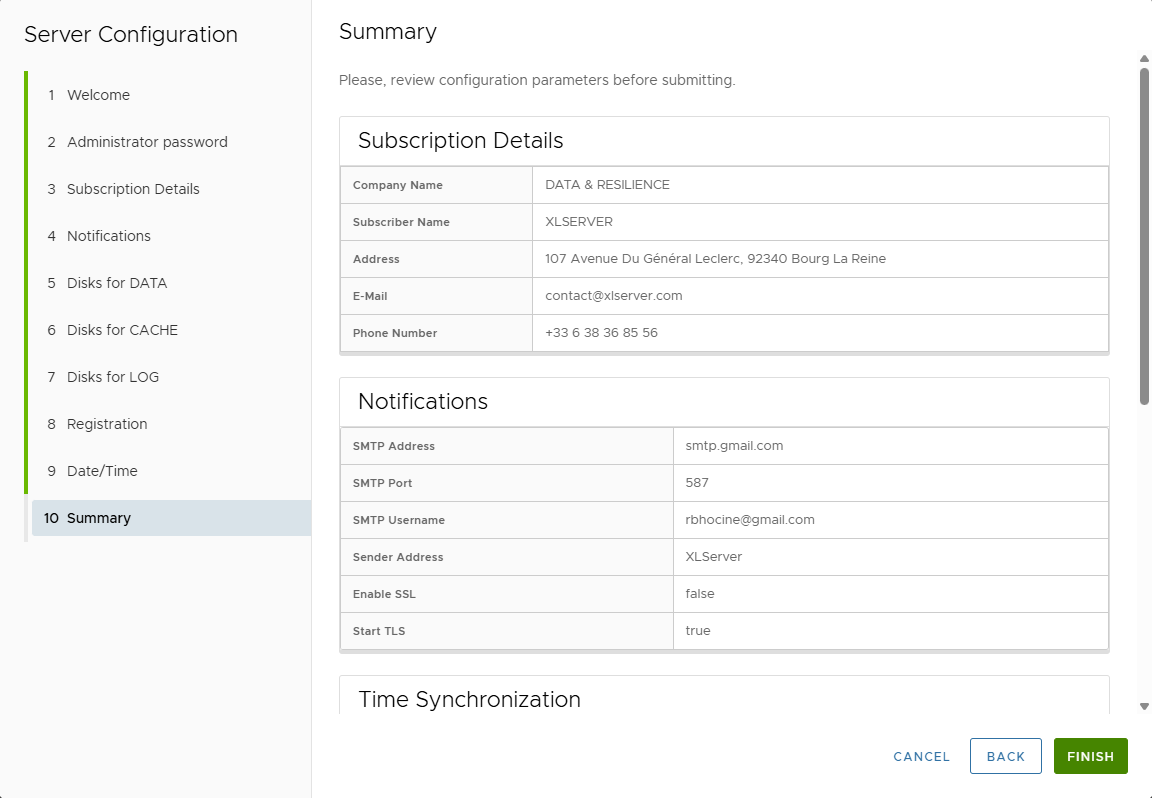Viewport: 1152px width, 798px height.
Task: Go to the Date/Time step
Action: point(102,471)
